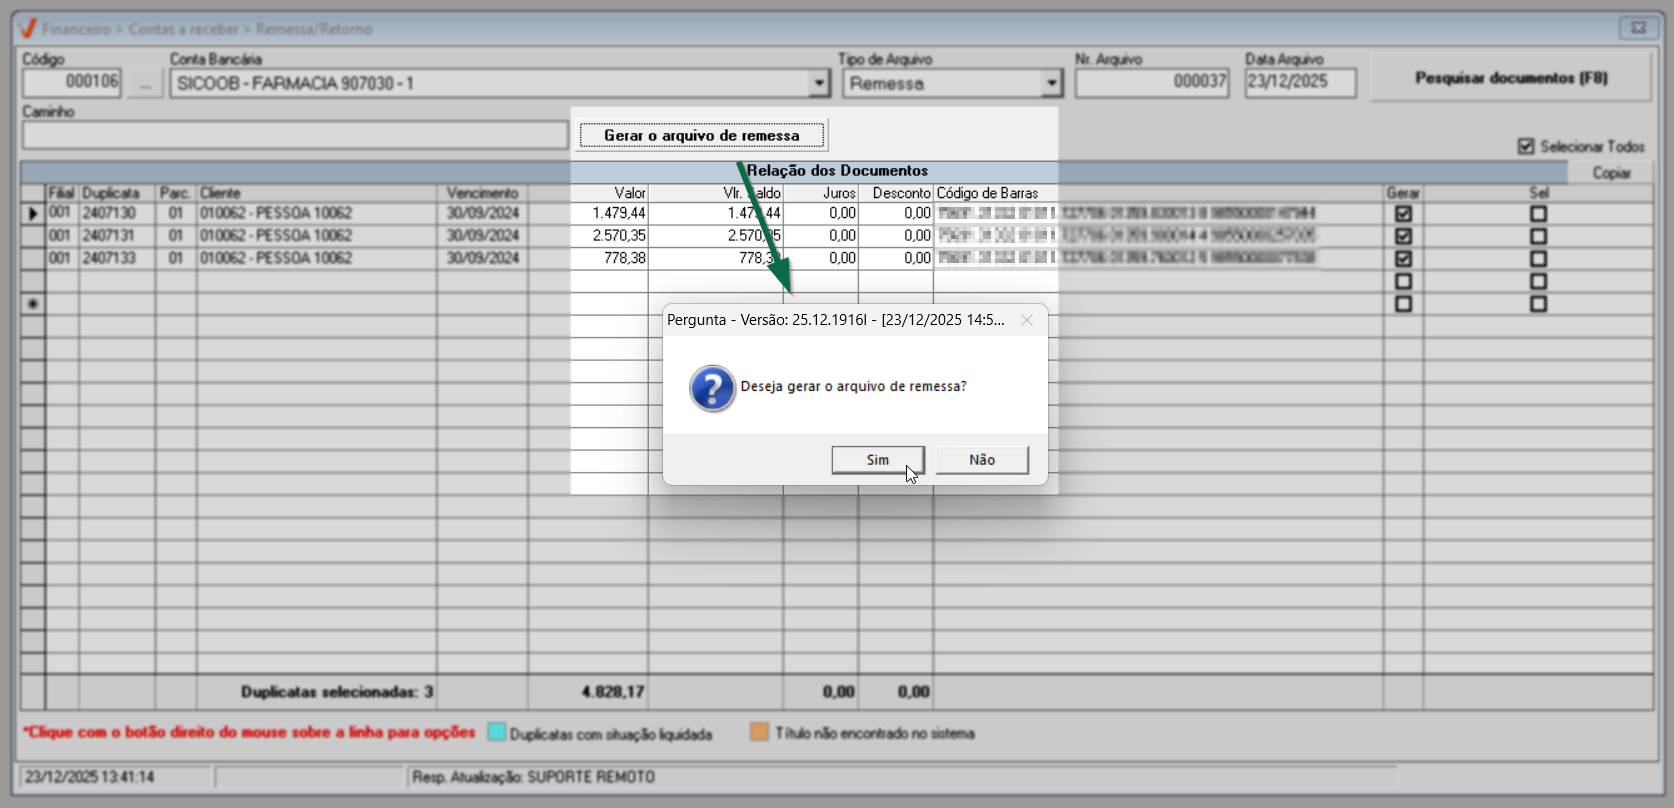Edit the Data Arquivo date field
Screen dimensions: 1674x808
[1301, 82]
